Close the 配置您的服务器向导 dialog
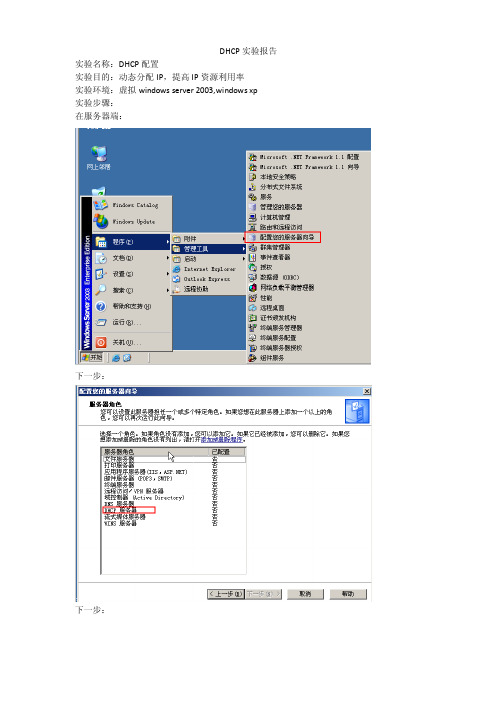Image resolution: width=496 pixels, height=702 pixels. (x=367, y=391)
